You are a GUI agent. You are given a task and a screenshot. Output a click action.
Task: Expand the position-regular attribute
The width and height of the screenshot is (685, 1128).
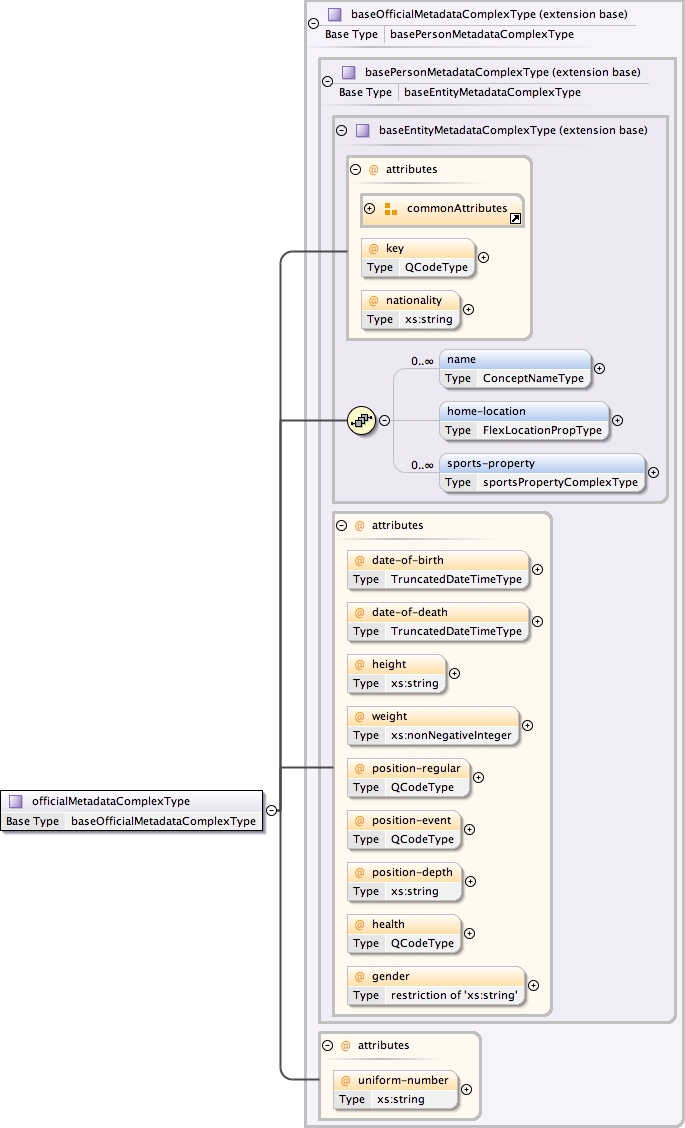click(478, 777)
